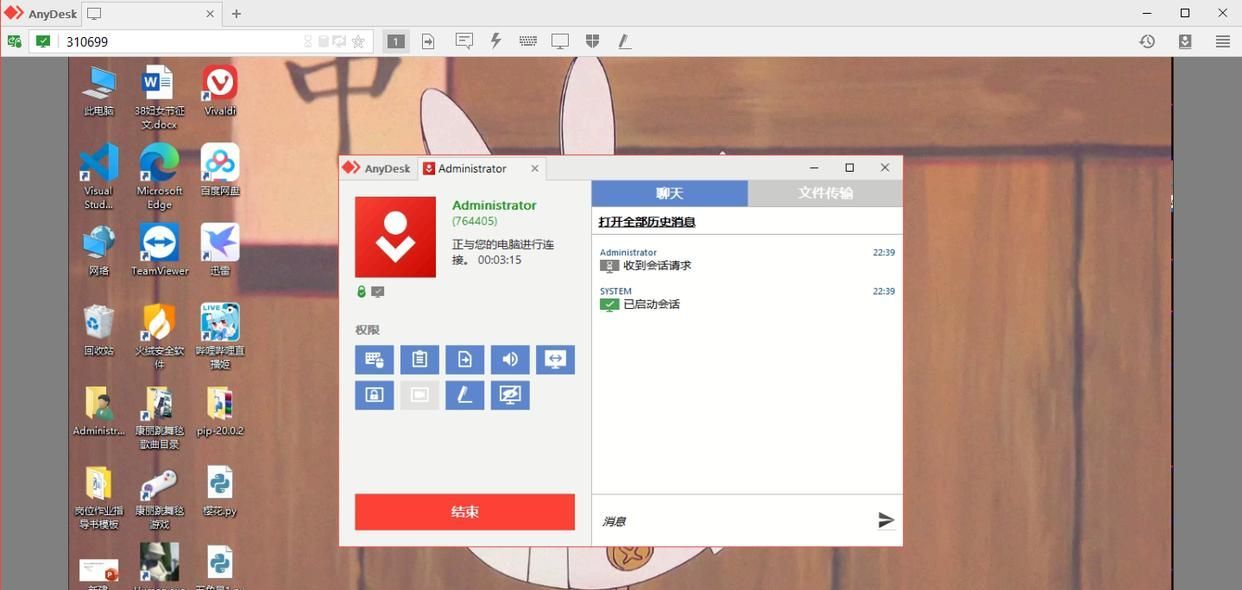
Task: Open the shield permissions icon in toolbar
Action: pos(592,41)
